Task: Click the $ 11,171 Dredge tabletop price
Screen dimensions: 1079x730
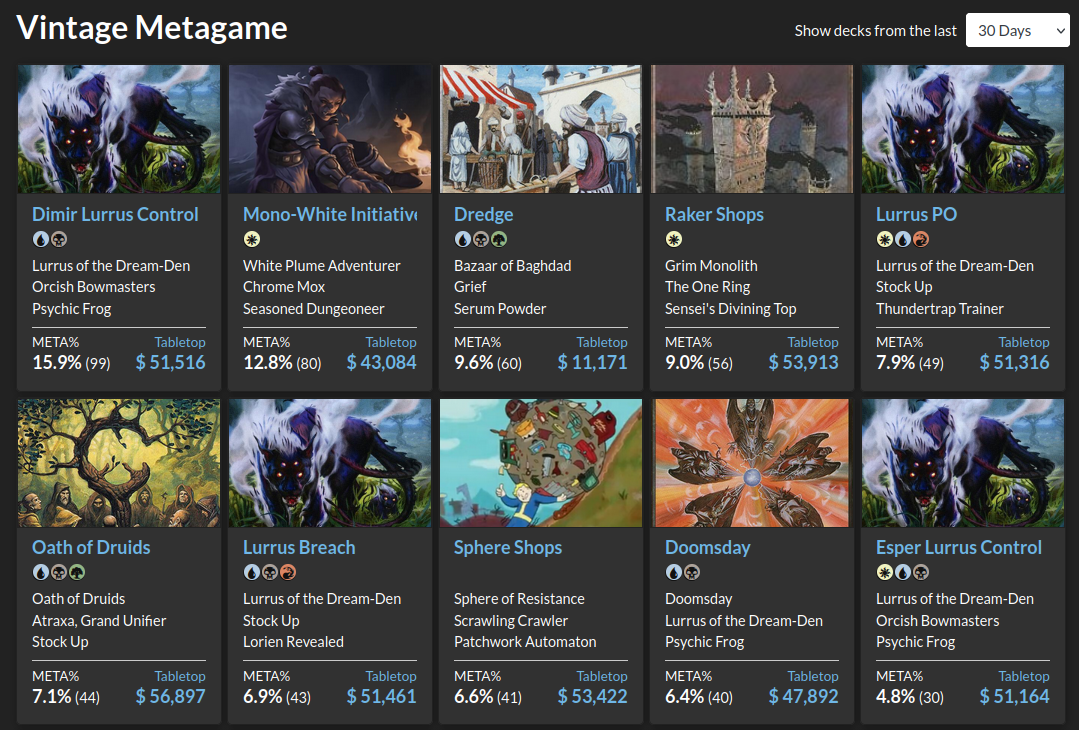Action: point(593,362)
